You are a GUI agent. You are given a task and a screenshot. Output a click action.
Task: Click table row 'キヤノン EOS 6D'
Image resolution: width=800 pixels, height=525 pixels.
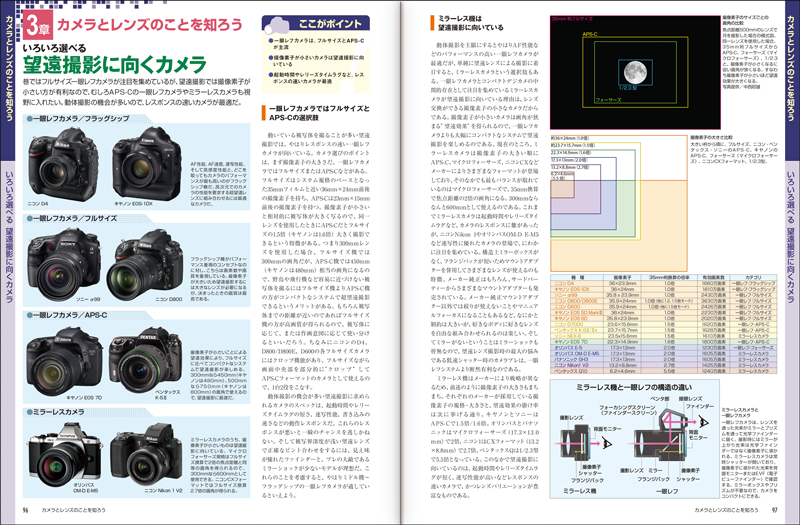(664, 318)
